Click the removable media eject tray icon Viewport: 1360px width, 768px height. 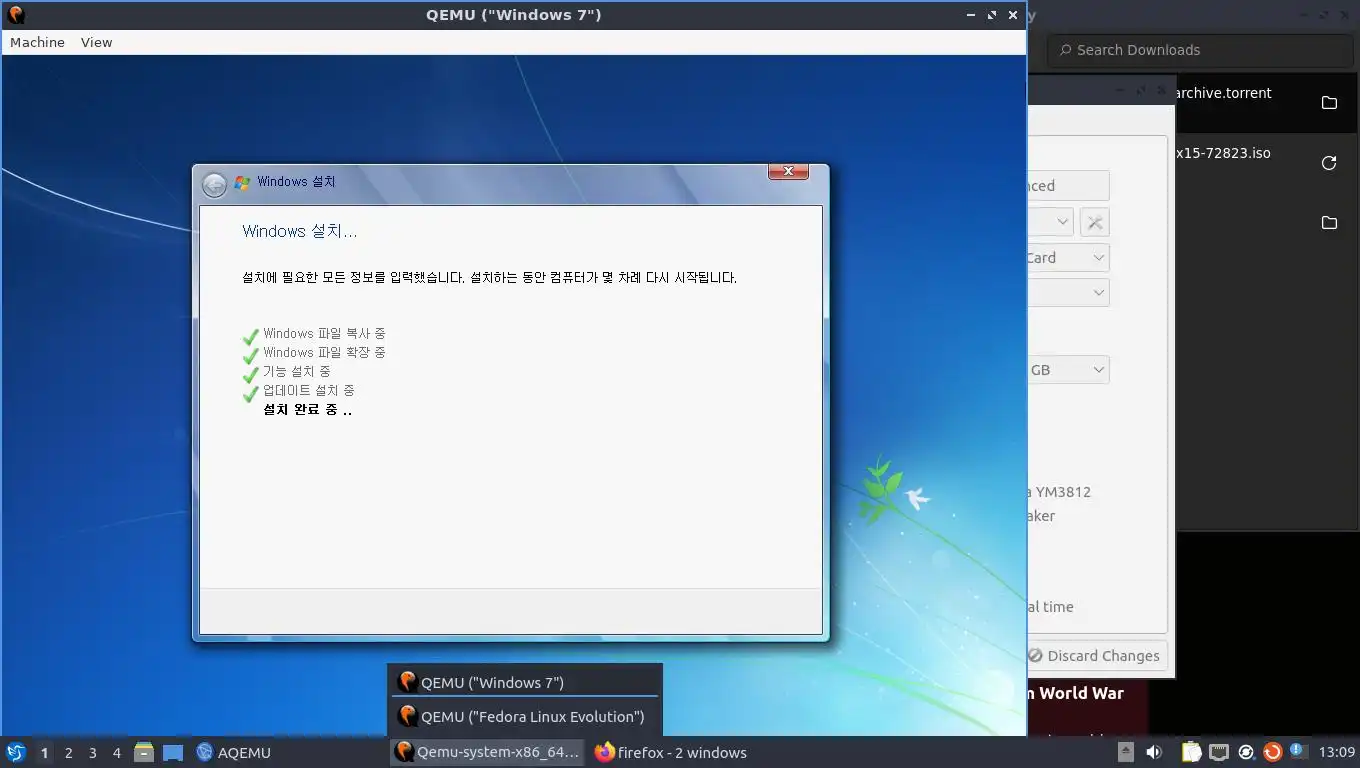point(1125,752)
